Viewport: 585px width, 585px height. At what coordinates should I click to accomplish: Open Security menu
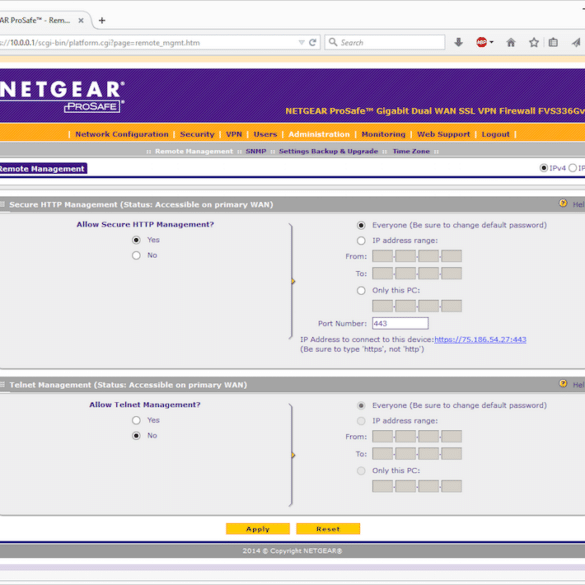197,134
